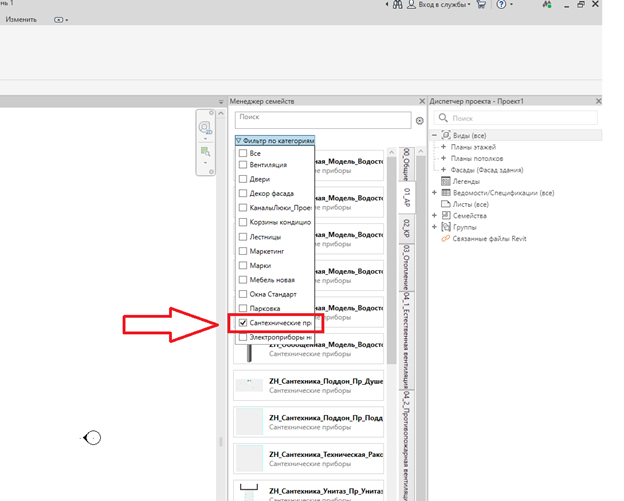Tick the Вентиляция checkbox
624x501 pixels.
(x=243, y=165)
